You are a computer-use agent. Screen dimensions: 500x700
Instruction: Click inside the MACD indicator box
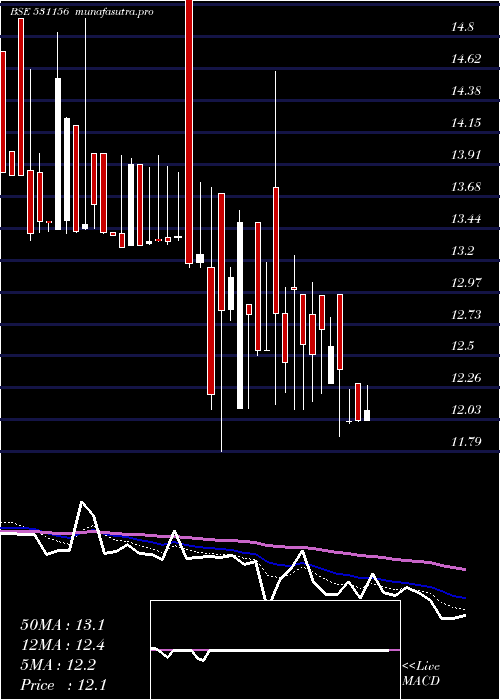pos(275,650)
